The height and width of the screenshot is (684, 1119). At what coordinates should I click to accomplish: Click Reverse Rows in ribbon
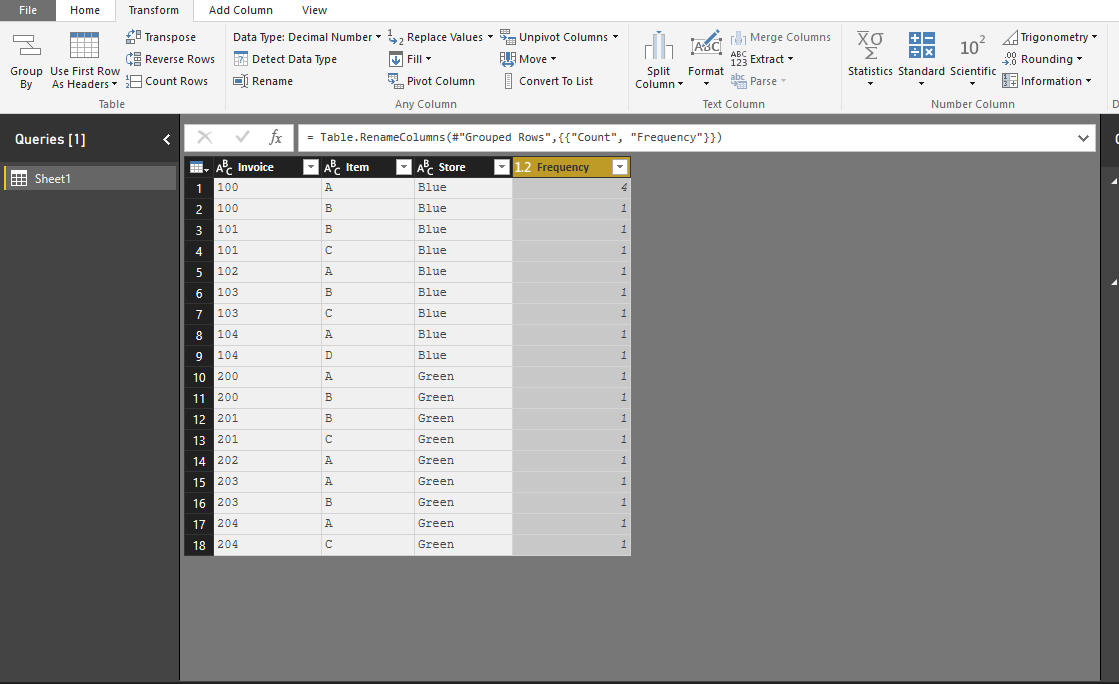170,59
